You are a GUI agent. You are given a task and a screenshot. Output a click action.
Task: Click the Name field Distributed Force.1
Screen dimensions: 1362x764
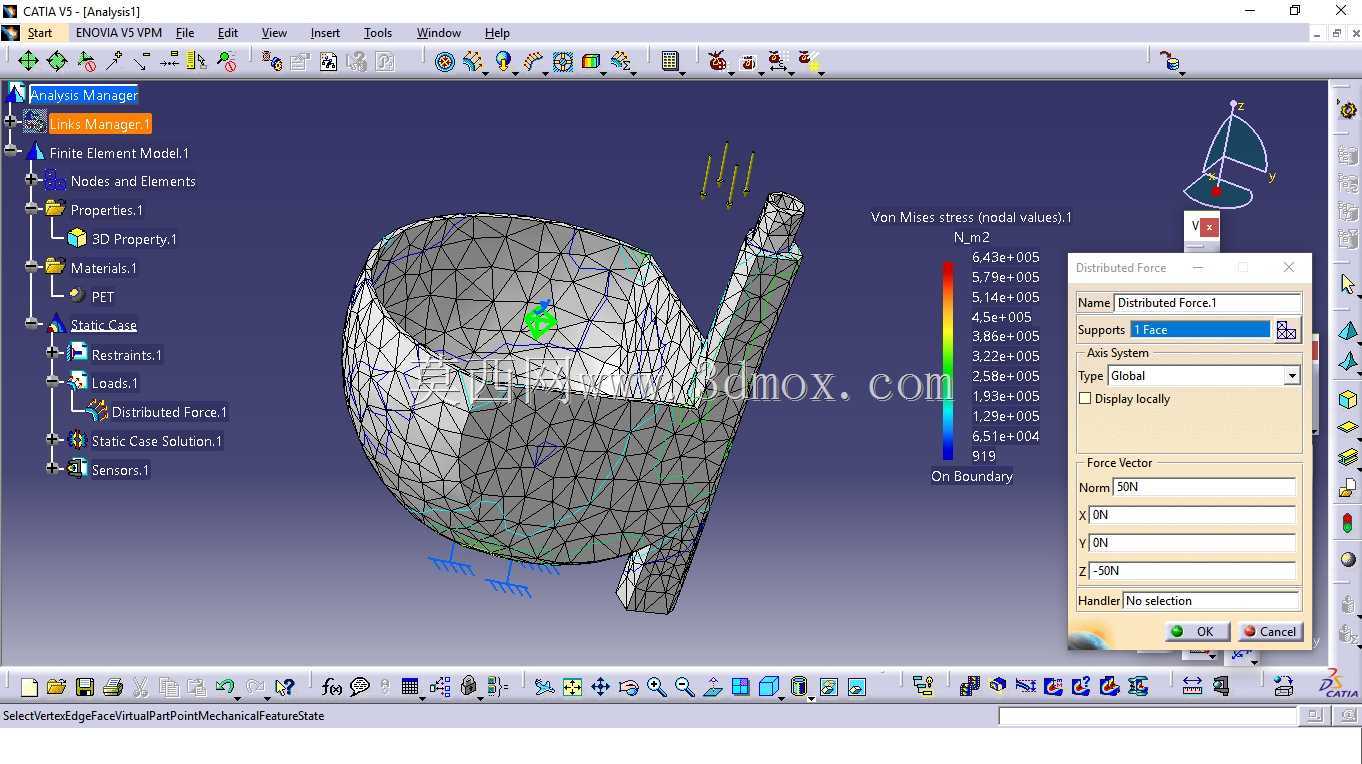tap(1207, 303)
